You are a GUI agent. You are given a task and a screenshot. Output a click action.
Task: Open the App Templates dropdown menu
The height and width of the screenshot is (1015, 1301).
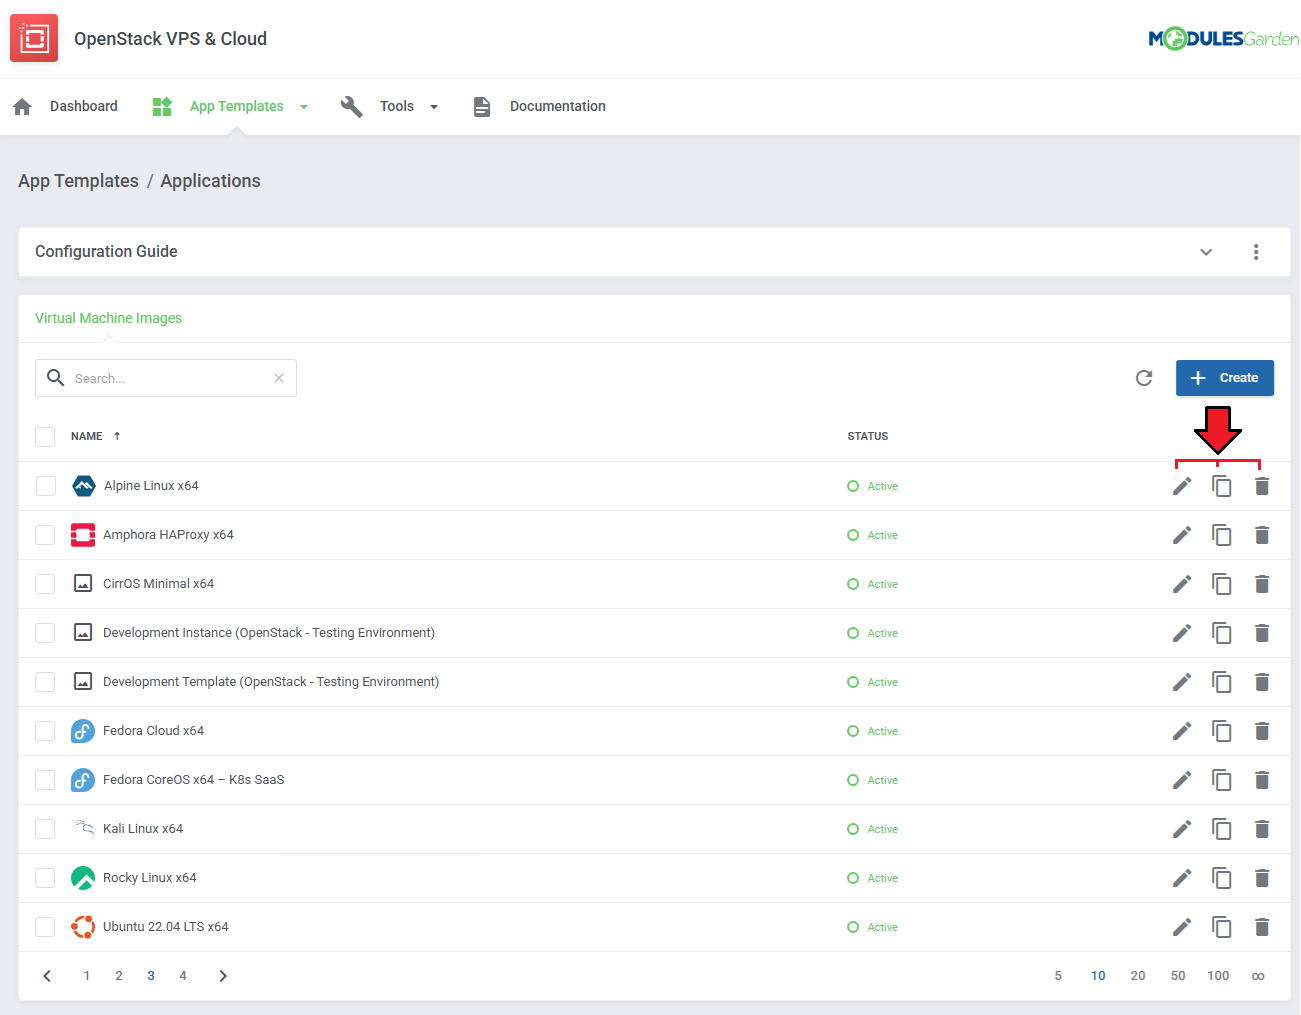(236, 106)
